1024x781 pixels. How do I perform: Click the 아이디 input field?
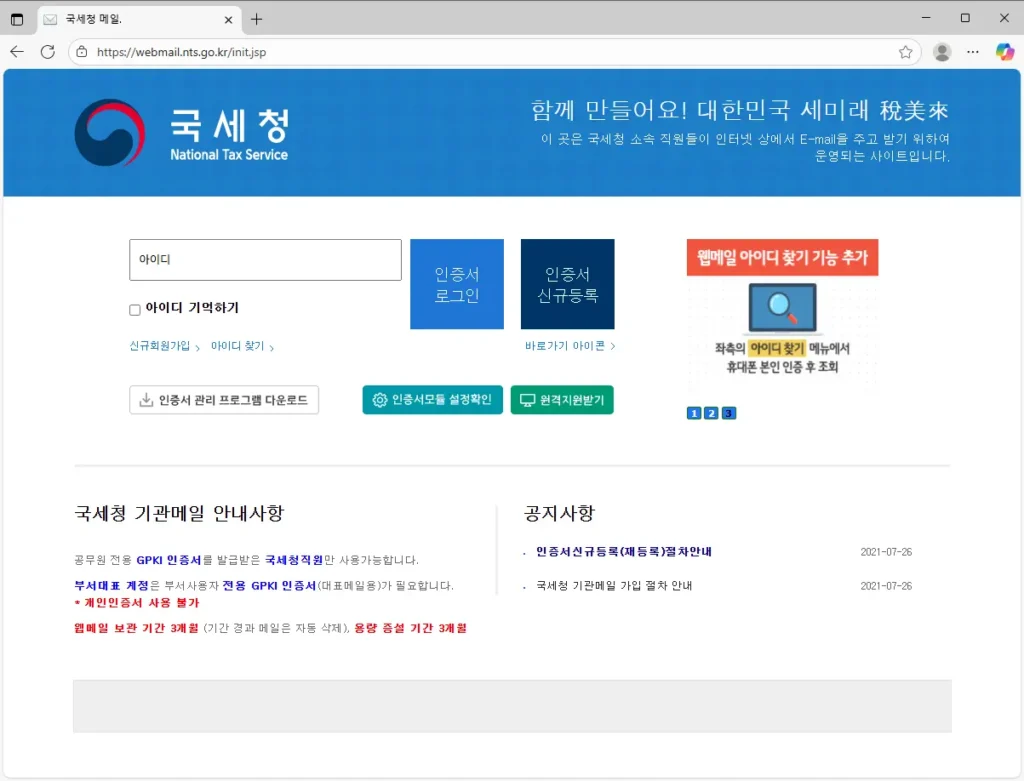(x=264, y=259)
